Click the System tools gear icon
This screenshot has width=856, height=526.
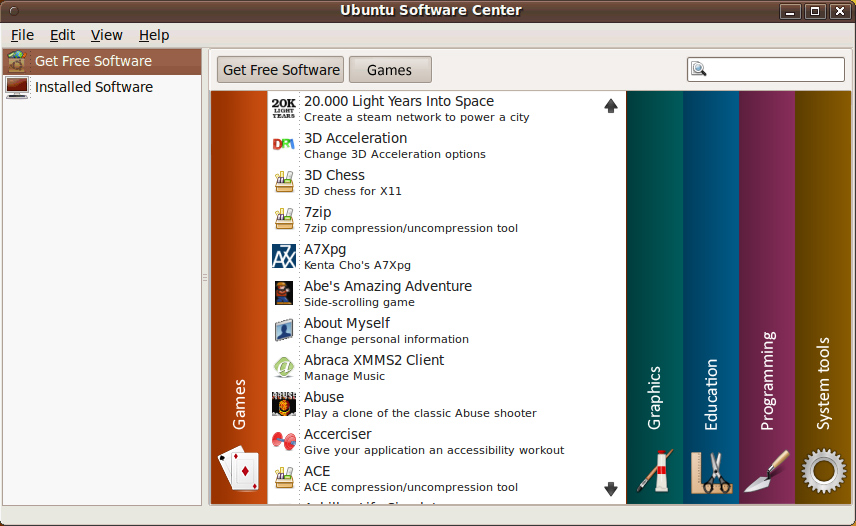tap(823, 470)
